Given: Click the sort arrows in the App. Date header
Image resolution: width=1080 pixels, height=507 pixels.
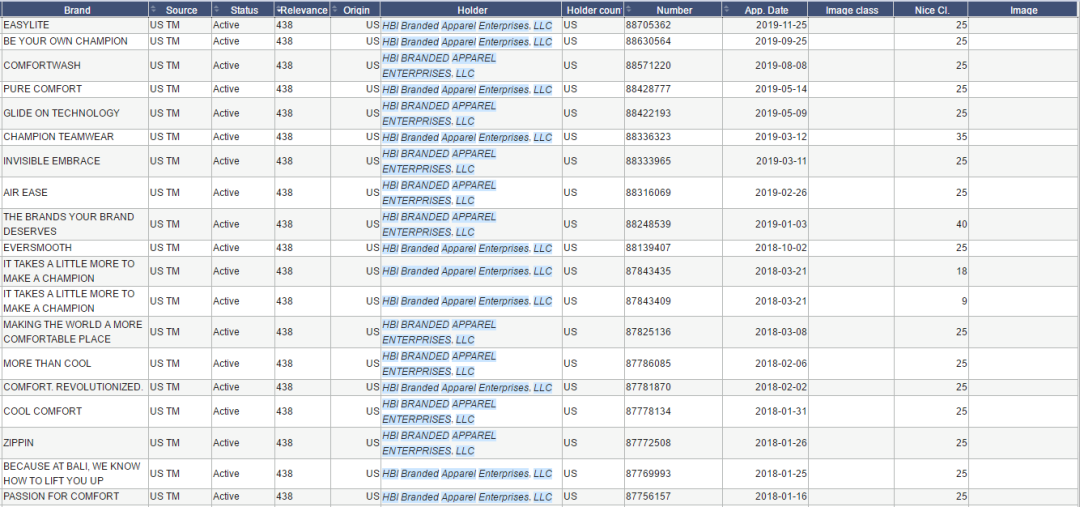Looking at the screenshot, I should pyautogui.click(x=727, y=10).
